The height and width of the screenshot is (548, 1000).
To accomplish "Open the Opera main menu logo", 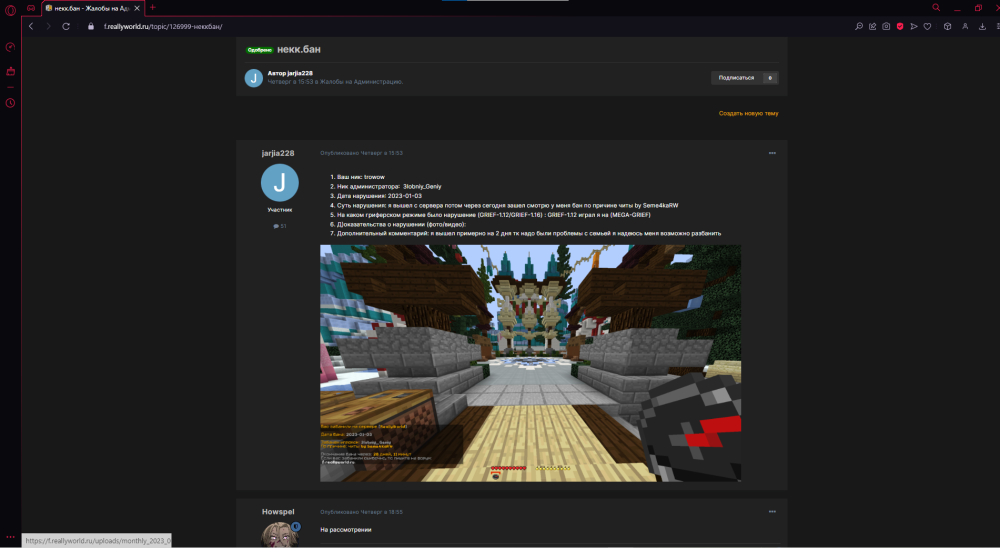I will (x=10, y=10).
